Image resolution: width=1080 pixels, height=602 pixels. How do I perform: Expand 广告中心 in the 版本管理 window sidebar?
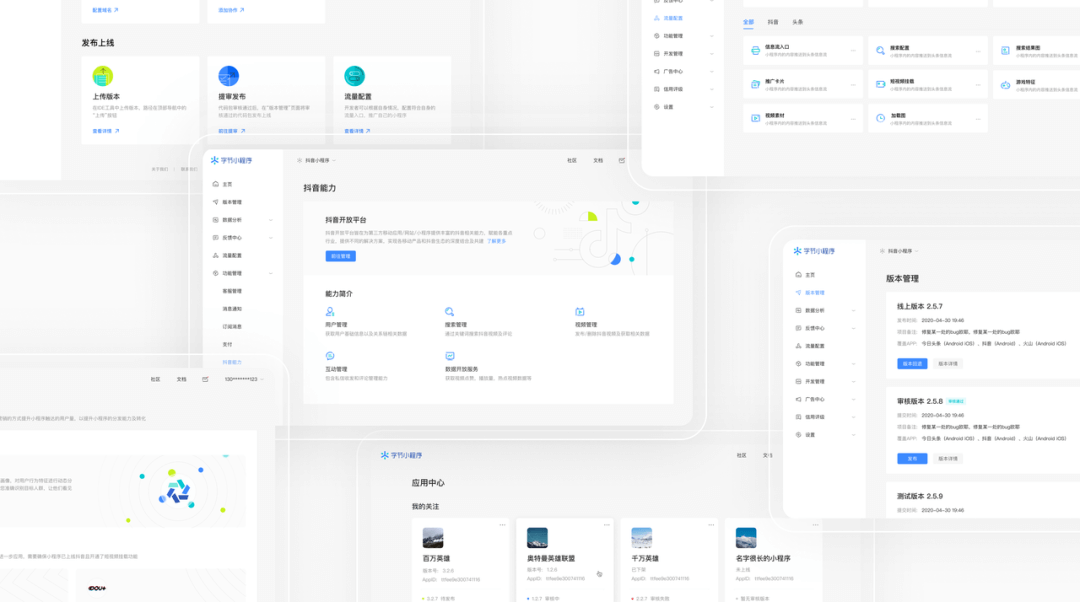point(853,399)
